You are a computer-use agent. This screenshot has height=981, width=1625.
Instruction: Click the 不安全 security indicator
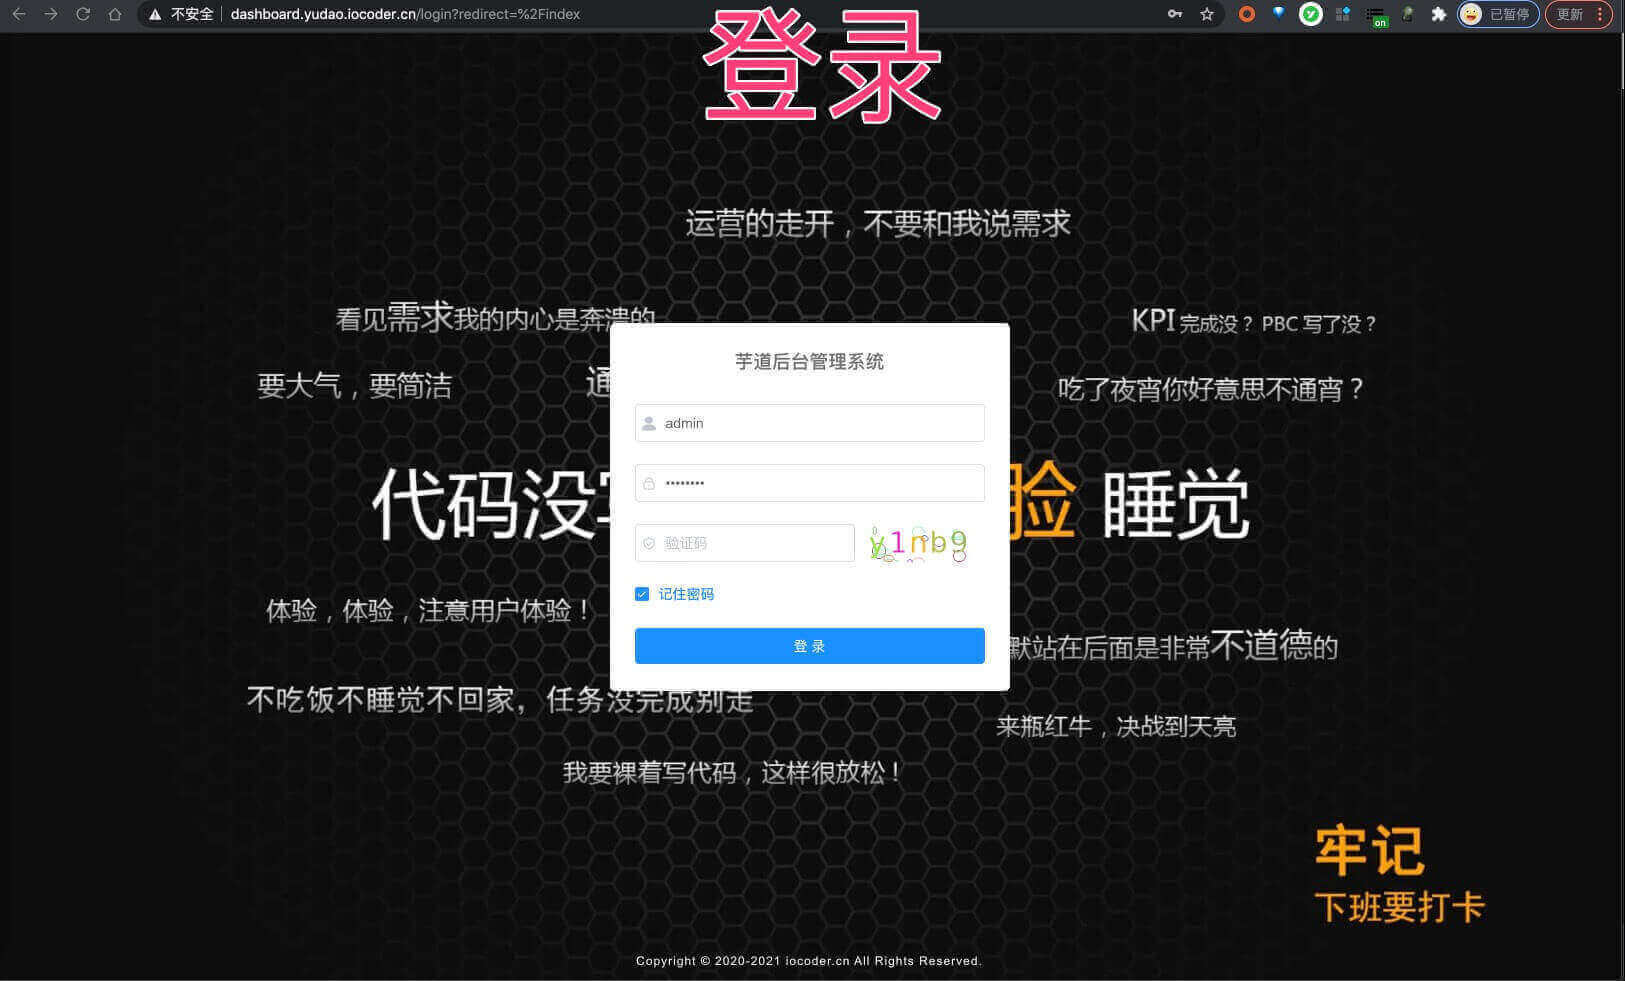pos(186,14)
